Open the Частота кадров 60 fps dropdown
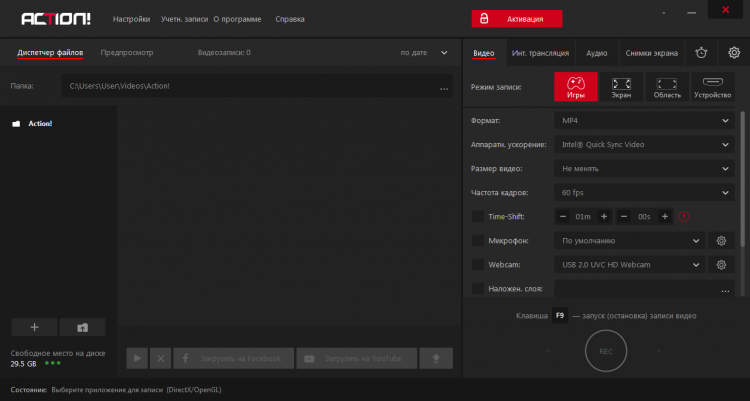Image resolution: width=750 pixels, height=401 pixels. (x=644, y=193)
